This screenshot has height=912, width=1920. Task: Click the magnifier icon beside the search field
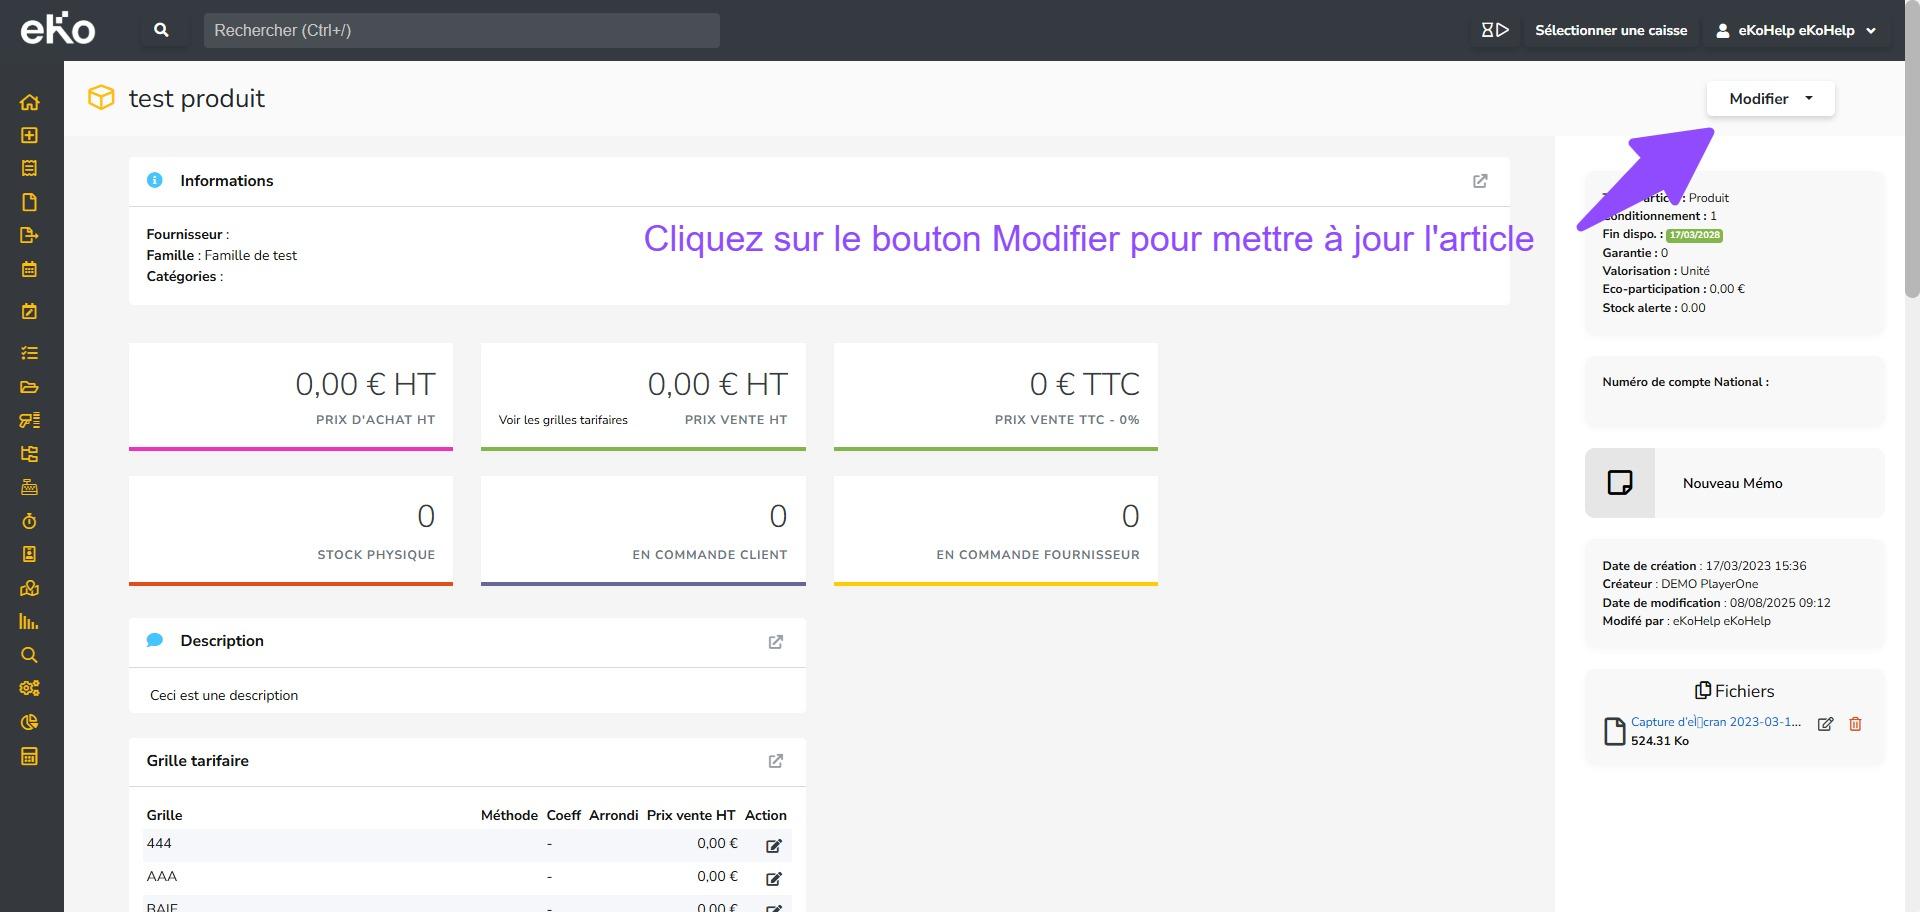(161, 30)
